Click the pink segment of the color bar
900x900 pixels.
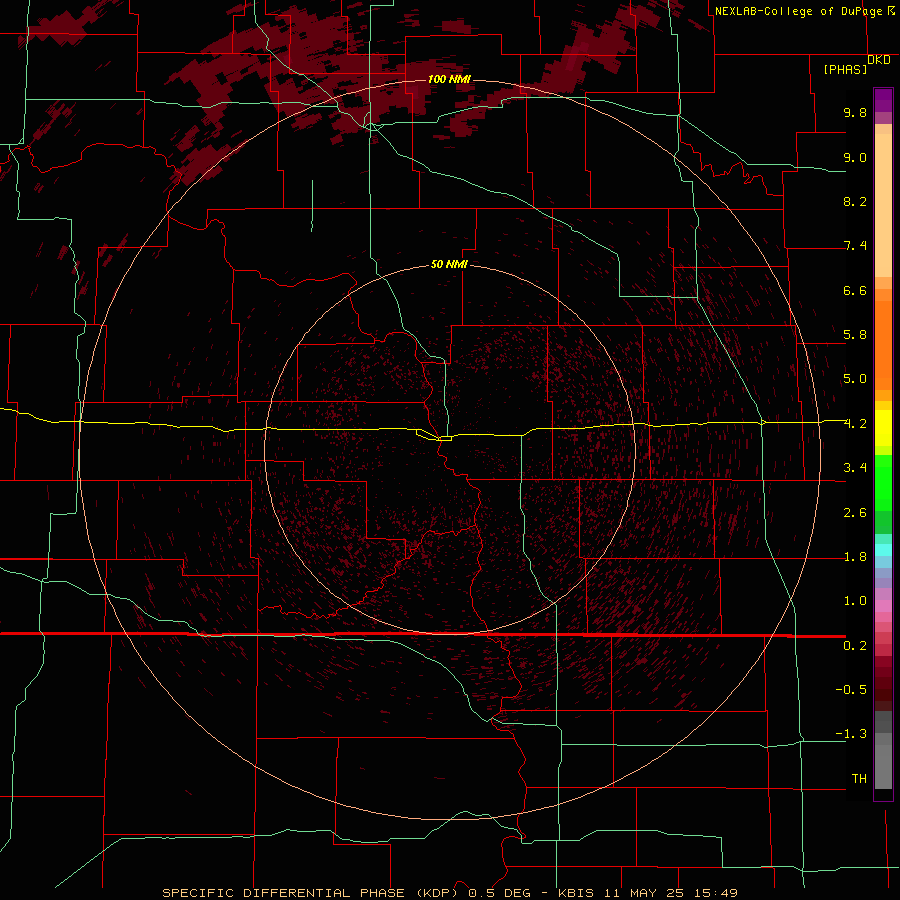click(x=883, y=606)
